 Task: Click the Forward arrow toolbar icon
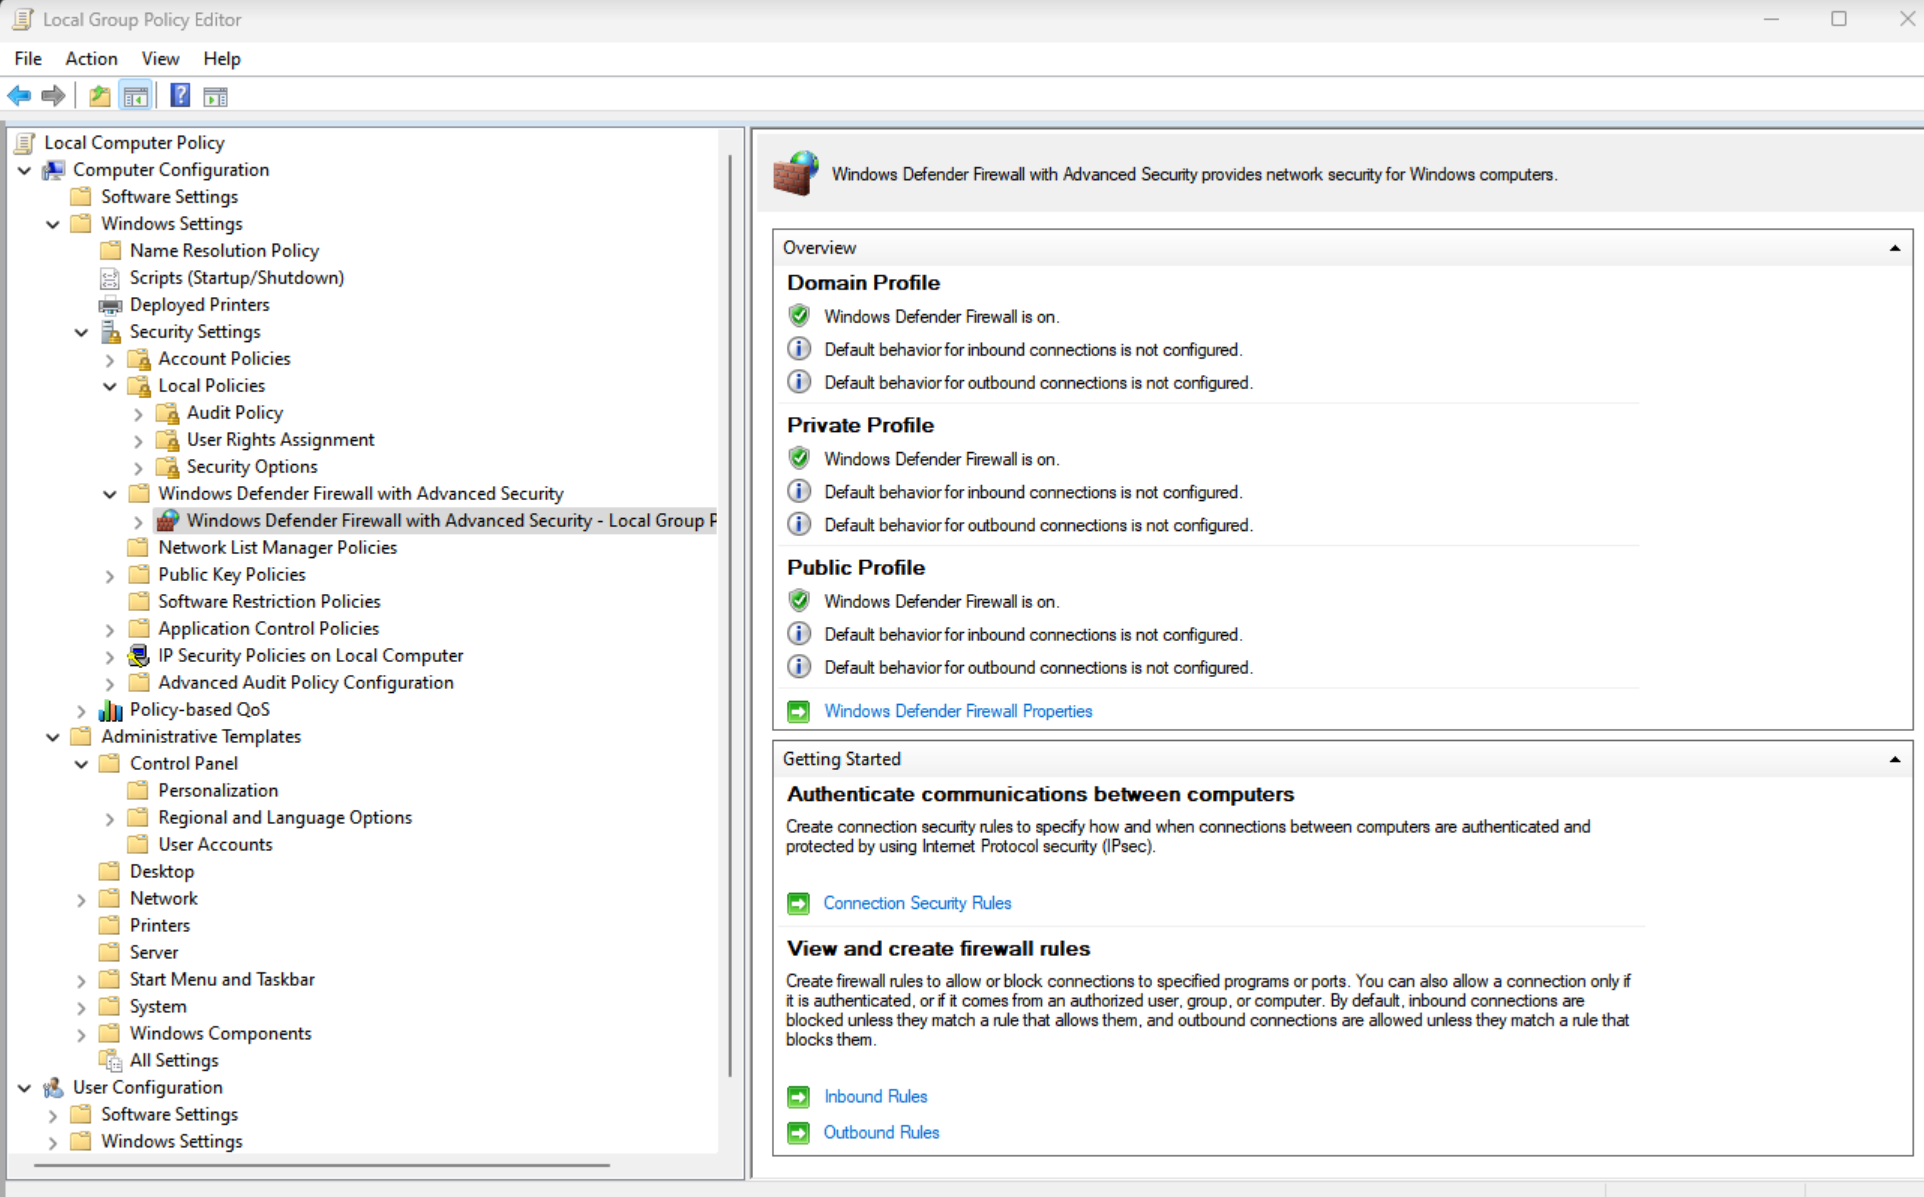point(53,96)
